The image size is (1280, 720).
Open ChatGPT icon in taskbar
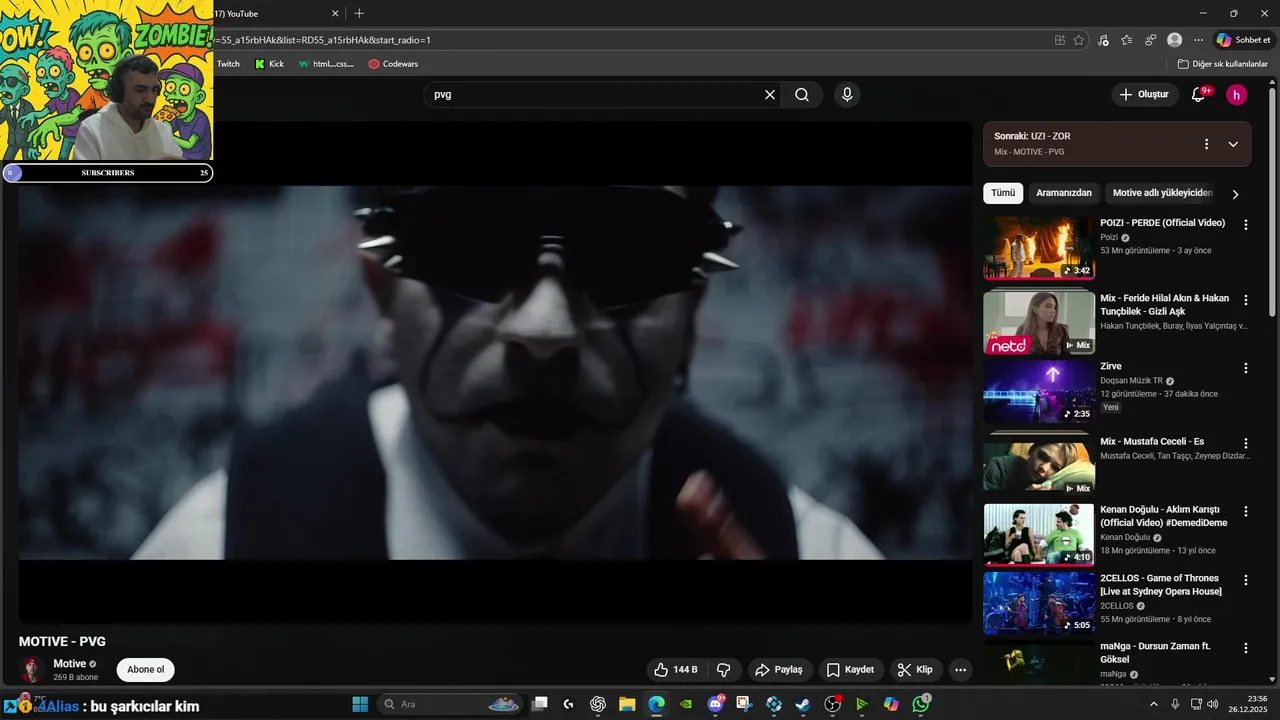click(x=598, y=704)
